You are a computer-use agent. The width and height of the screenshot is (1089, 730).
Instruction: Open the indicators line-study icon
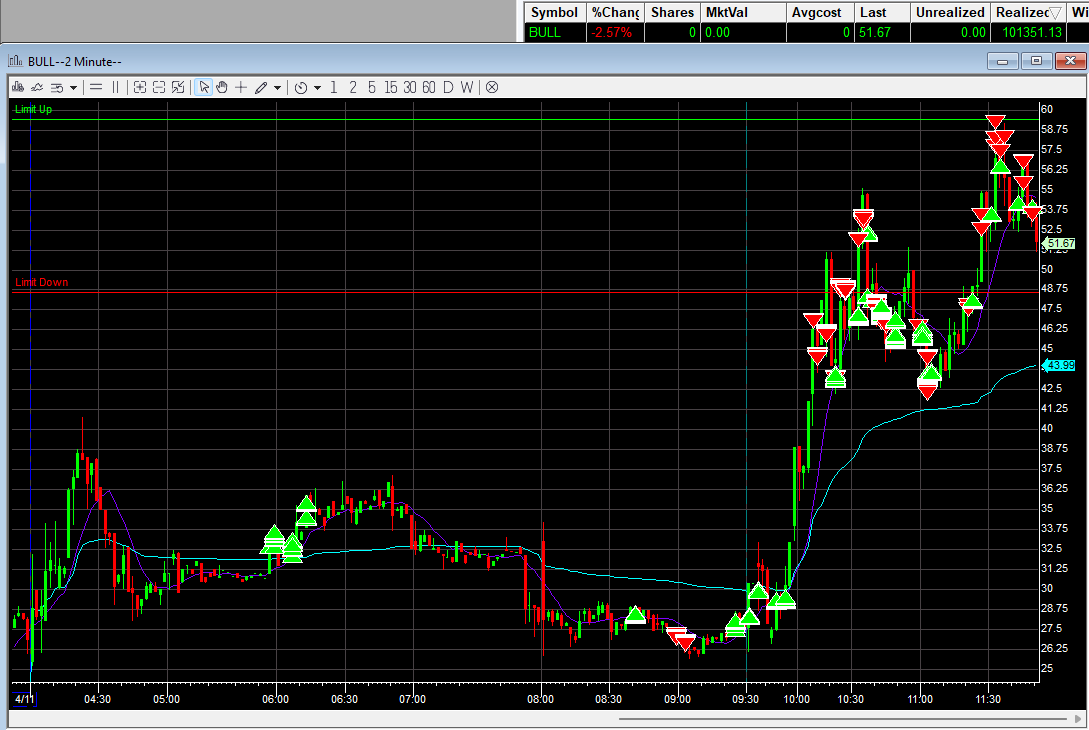pyautogui.click(x=37, y=87)
